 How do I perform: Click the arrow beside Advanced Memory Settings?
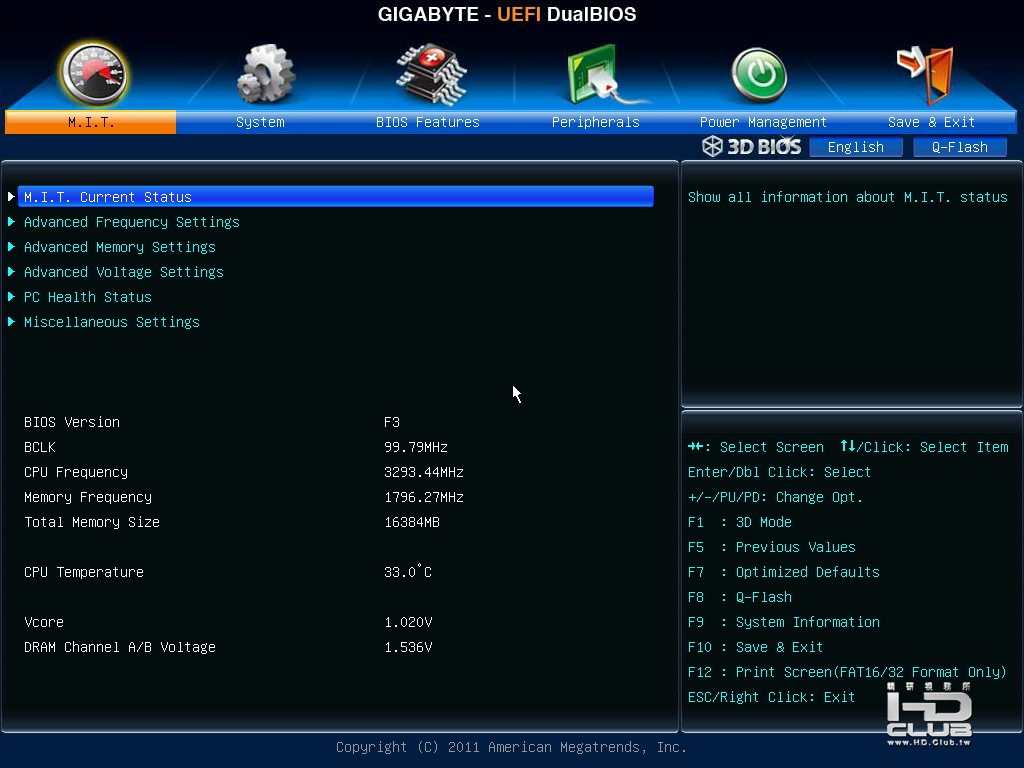click(x=11, y=247)
